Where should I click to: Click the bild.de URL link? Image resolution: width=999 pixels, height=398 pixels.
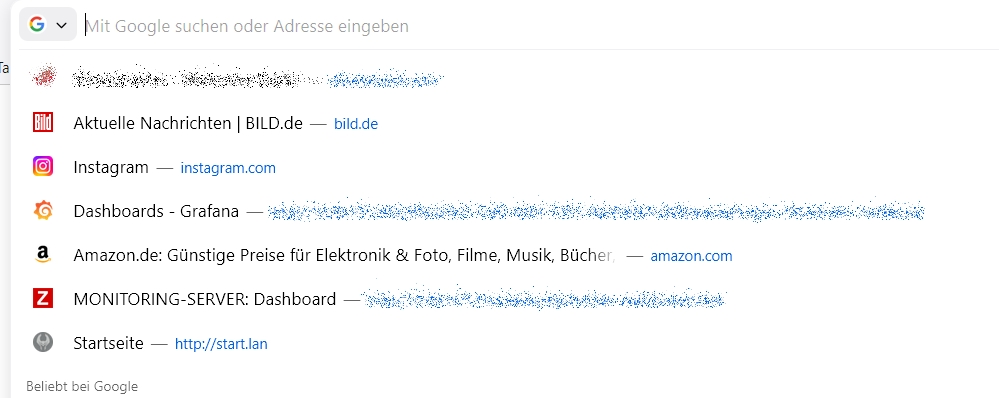[x=356, y=124]
